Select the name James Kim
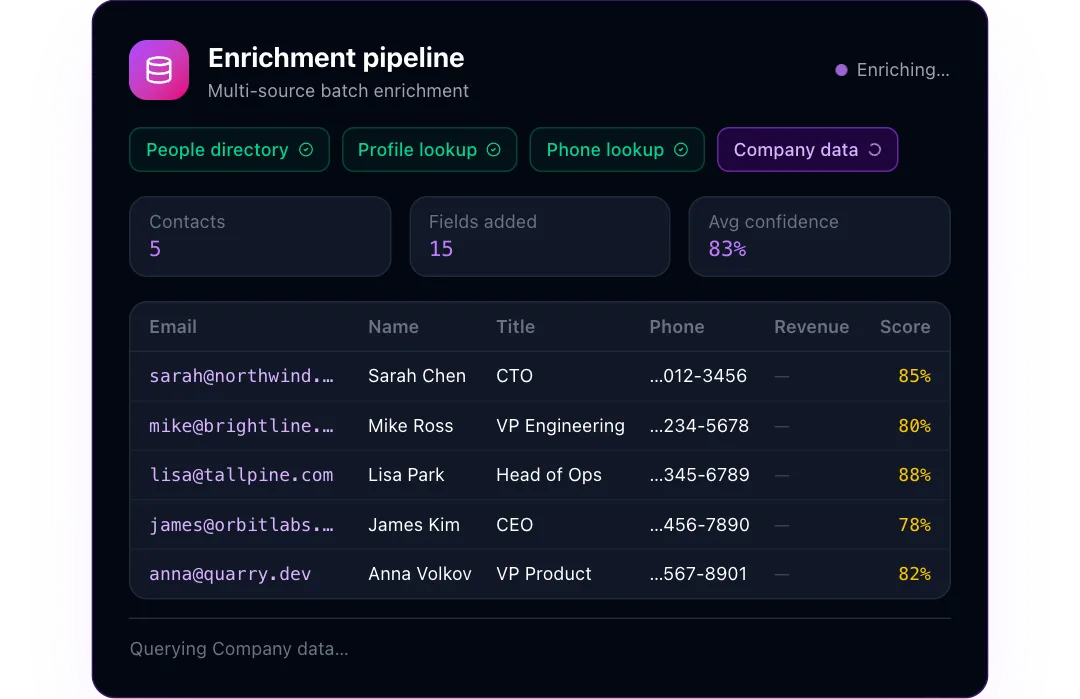The image size is (1080, 699). coord(414,525)
